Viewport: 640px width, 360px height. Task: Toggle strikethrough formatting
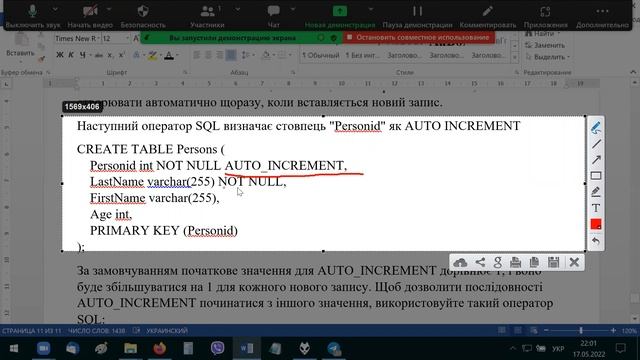98,55
